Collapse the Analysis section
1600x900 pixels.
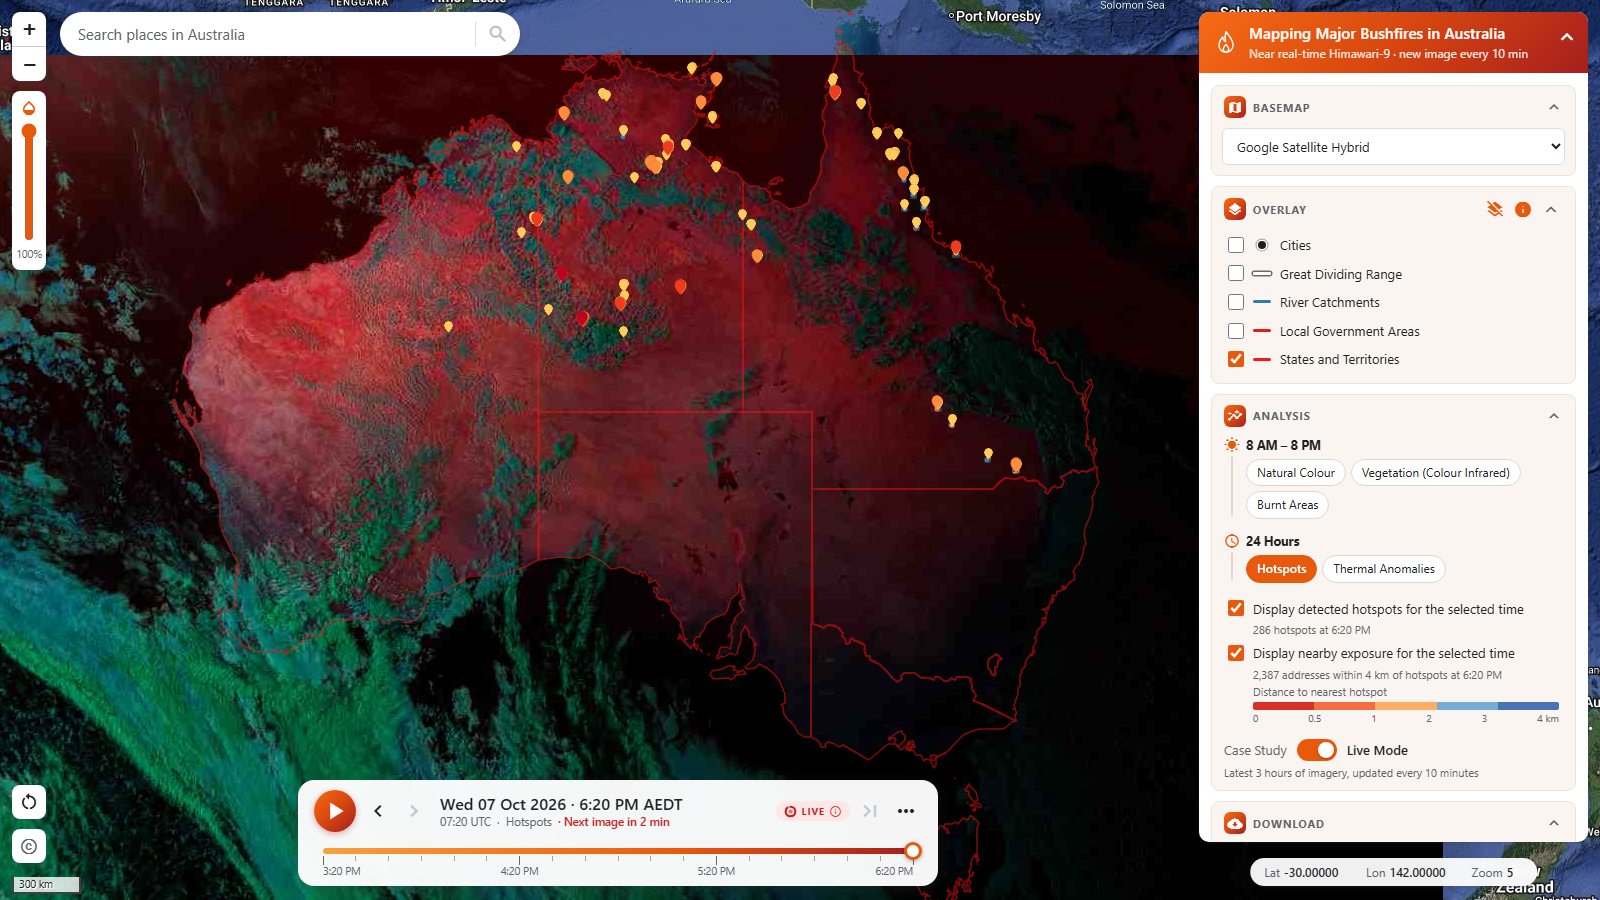(x=1553, y=415)
